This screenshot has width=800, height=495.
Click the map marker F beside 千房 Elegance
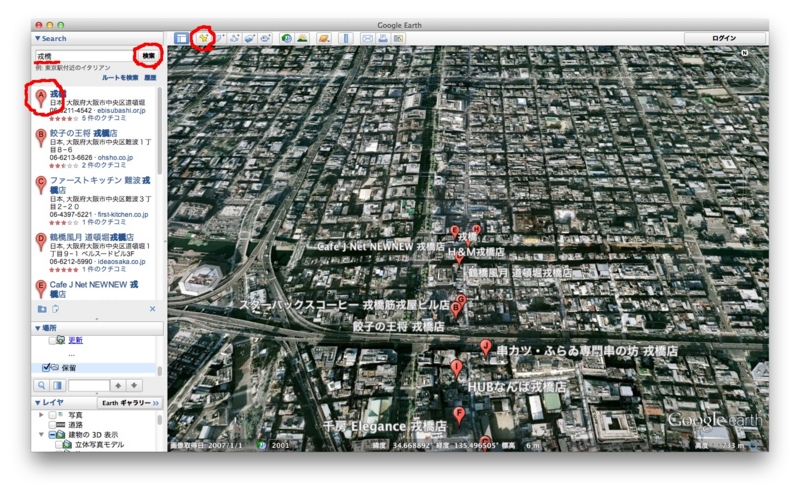point(459,416)
